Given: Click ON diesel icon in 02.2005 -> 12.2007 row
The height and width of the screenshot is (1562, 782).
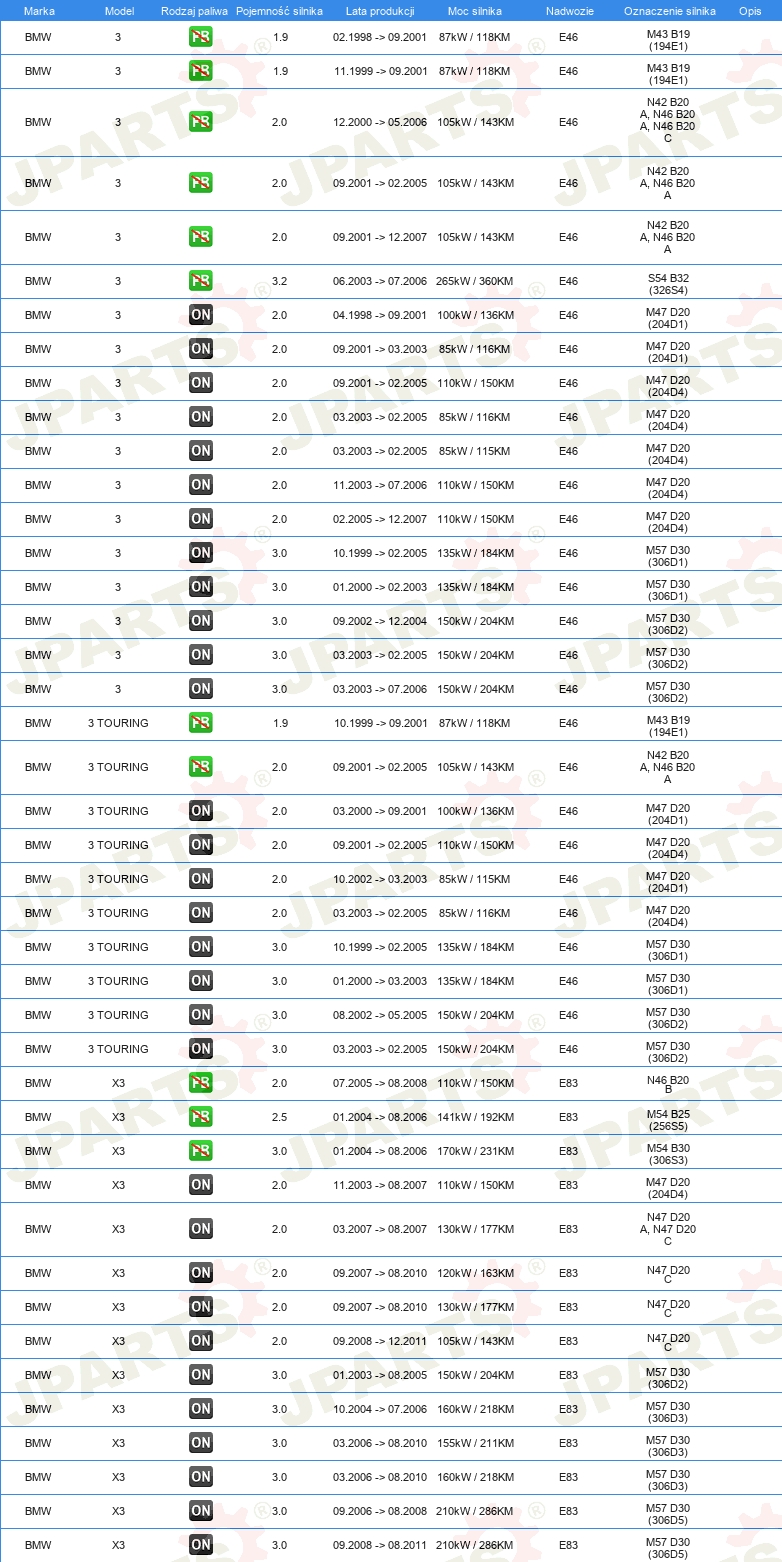Looking at the screenshot, I should (x=201, y=519).
